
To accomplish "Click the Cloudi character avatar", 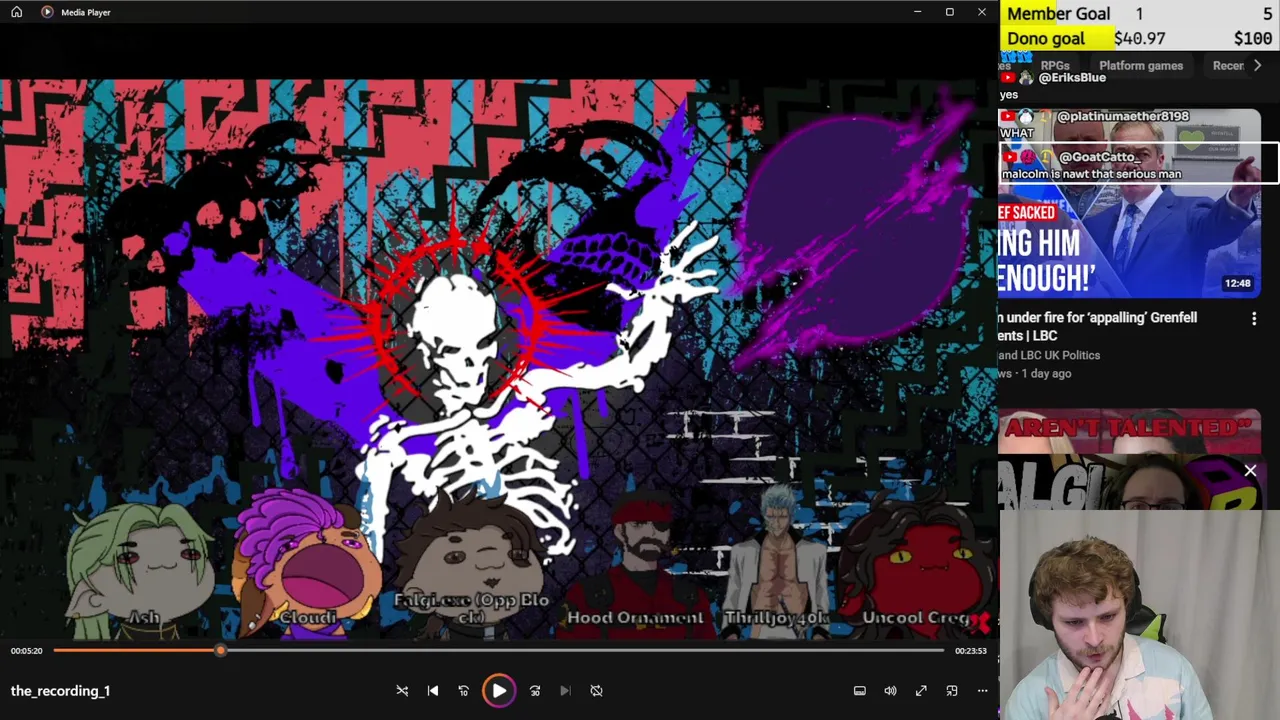I will [307, 565].
